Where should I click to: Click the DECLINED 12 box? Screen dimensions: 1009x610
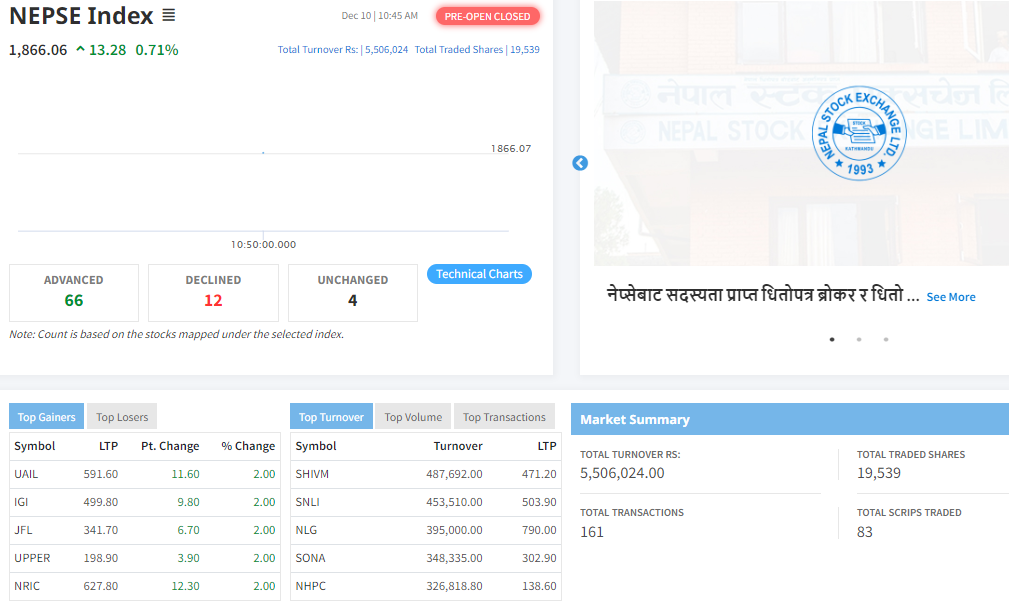coord(213,293)
